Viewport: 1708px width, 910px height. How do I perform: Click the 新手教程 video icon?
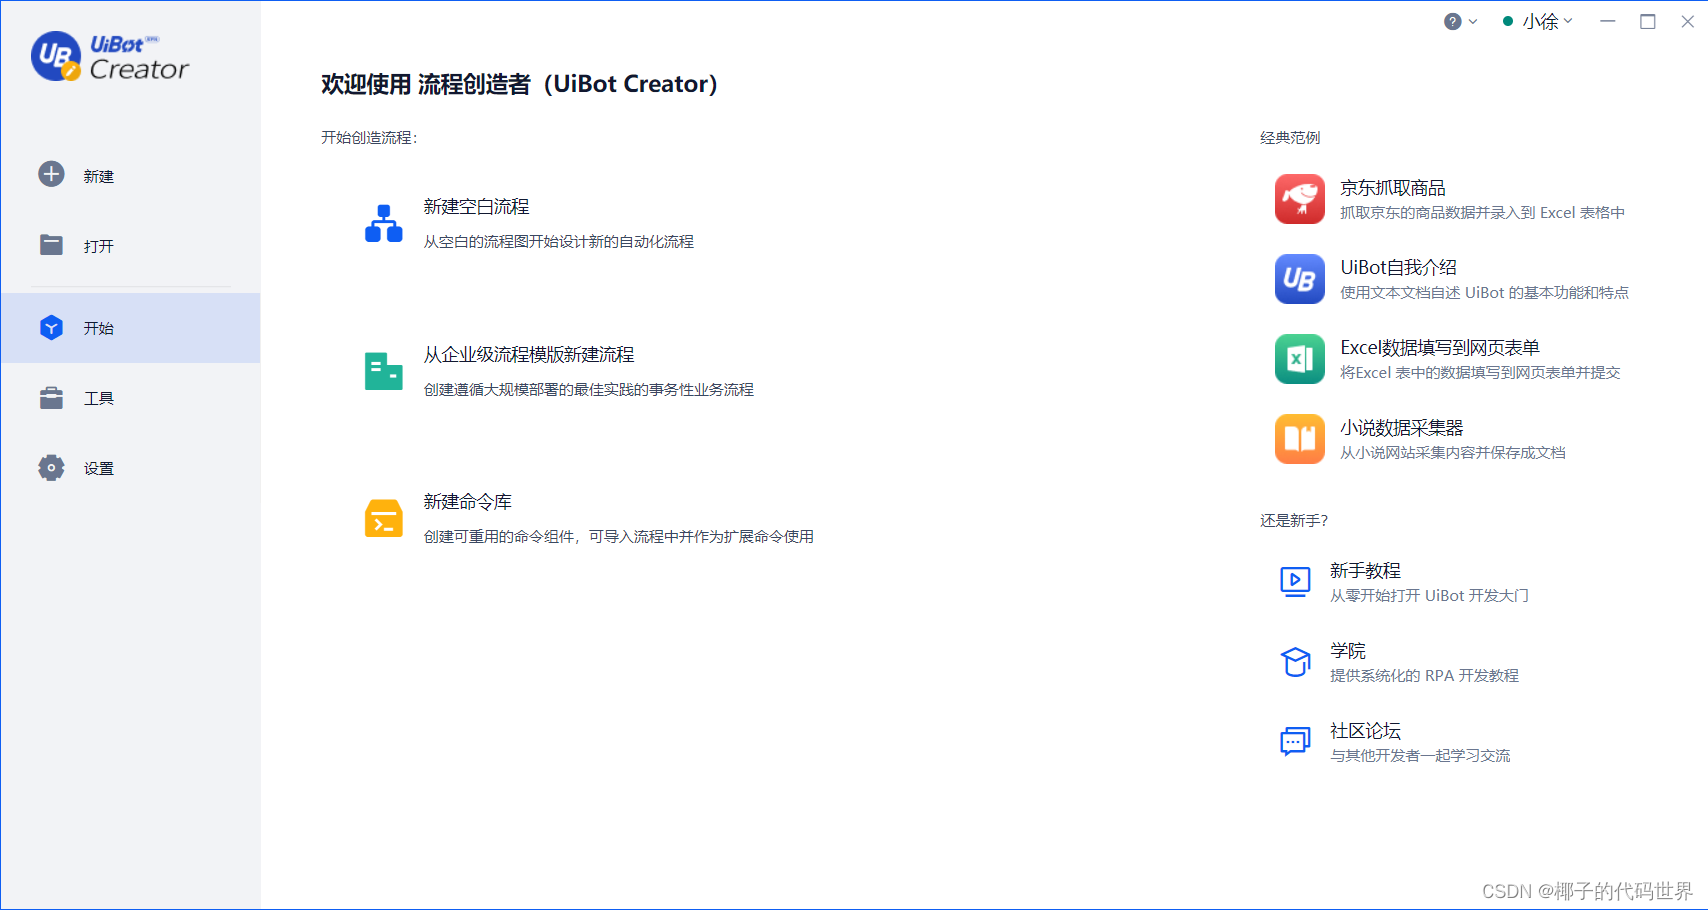(1295, 582)
